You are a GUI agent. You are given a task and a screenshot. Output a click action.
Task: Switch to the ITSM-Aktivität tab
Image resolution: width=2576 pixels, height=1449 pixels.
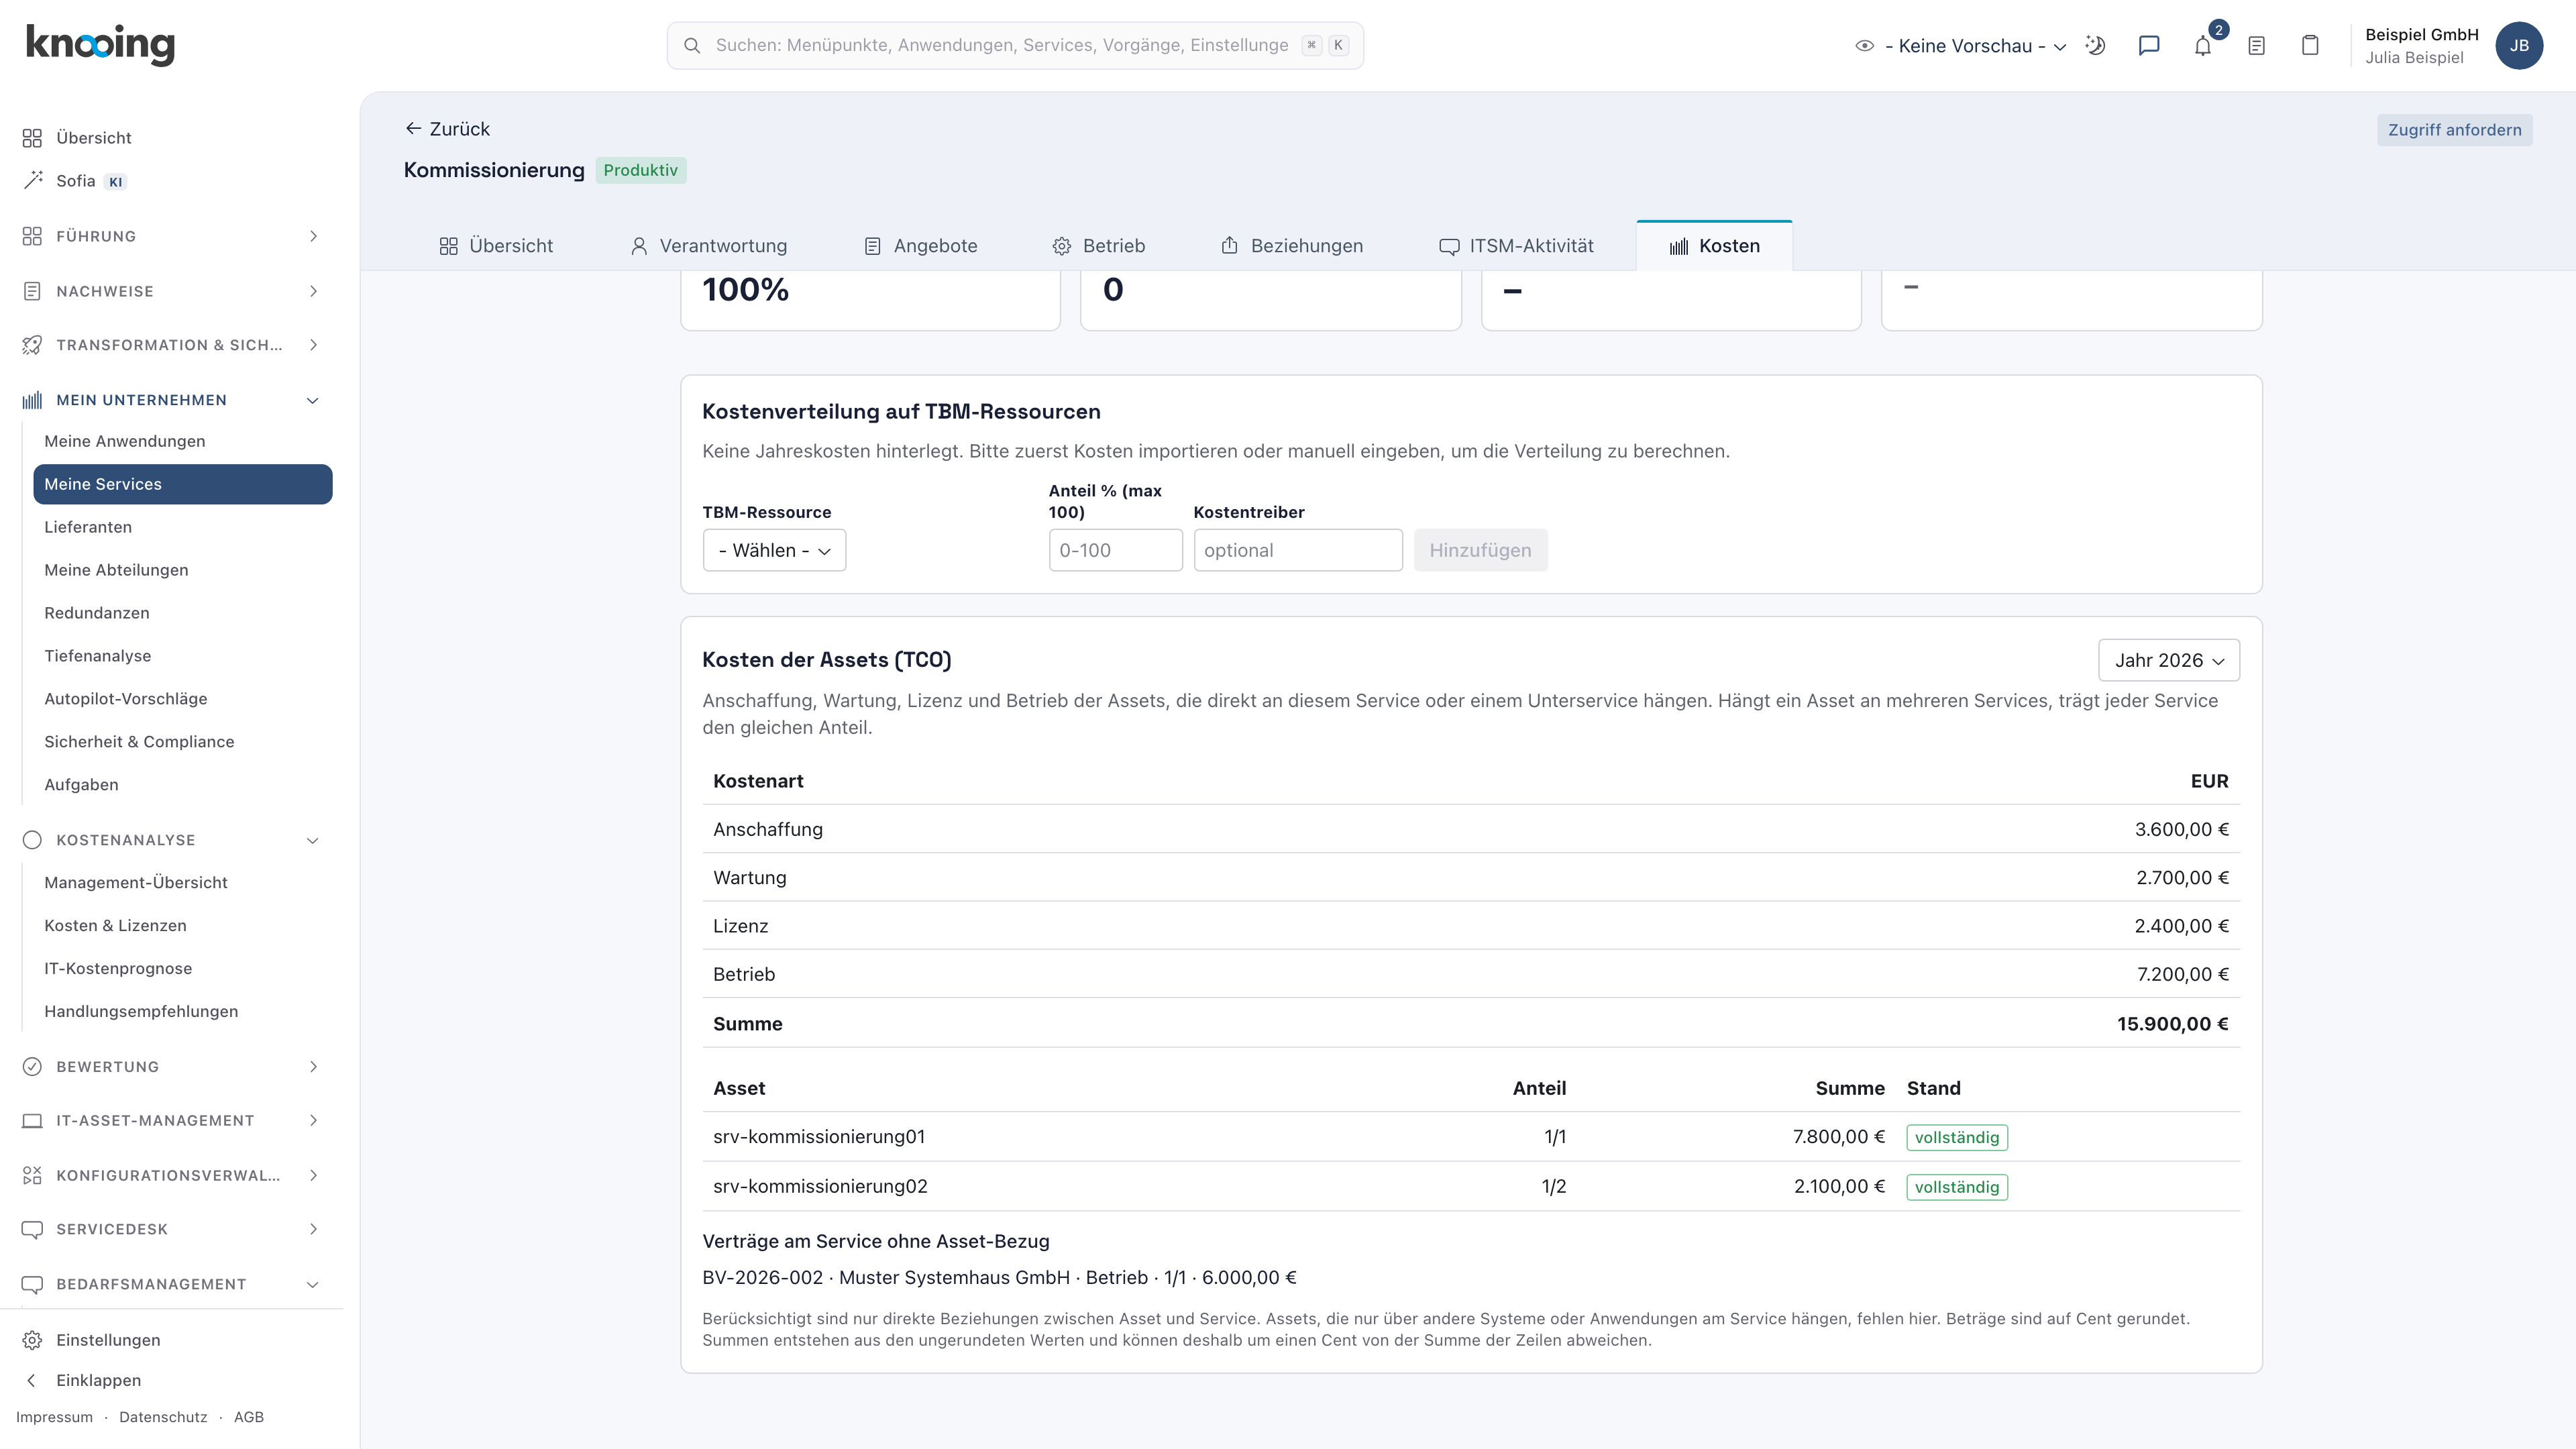(x=1516, y=246)
